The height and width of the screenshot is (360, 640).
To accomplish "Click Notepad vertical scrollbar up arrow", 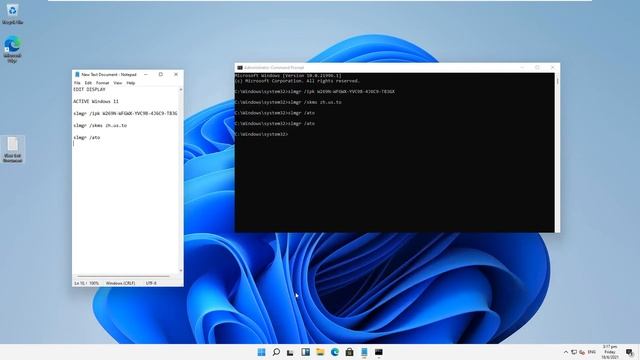I will tap(181, 89).
